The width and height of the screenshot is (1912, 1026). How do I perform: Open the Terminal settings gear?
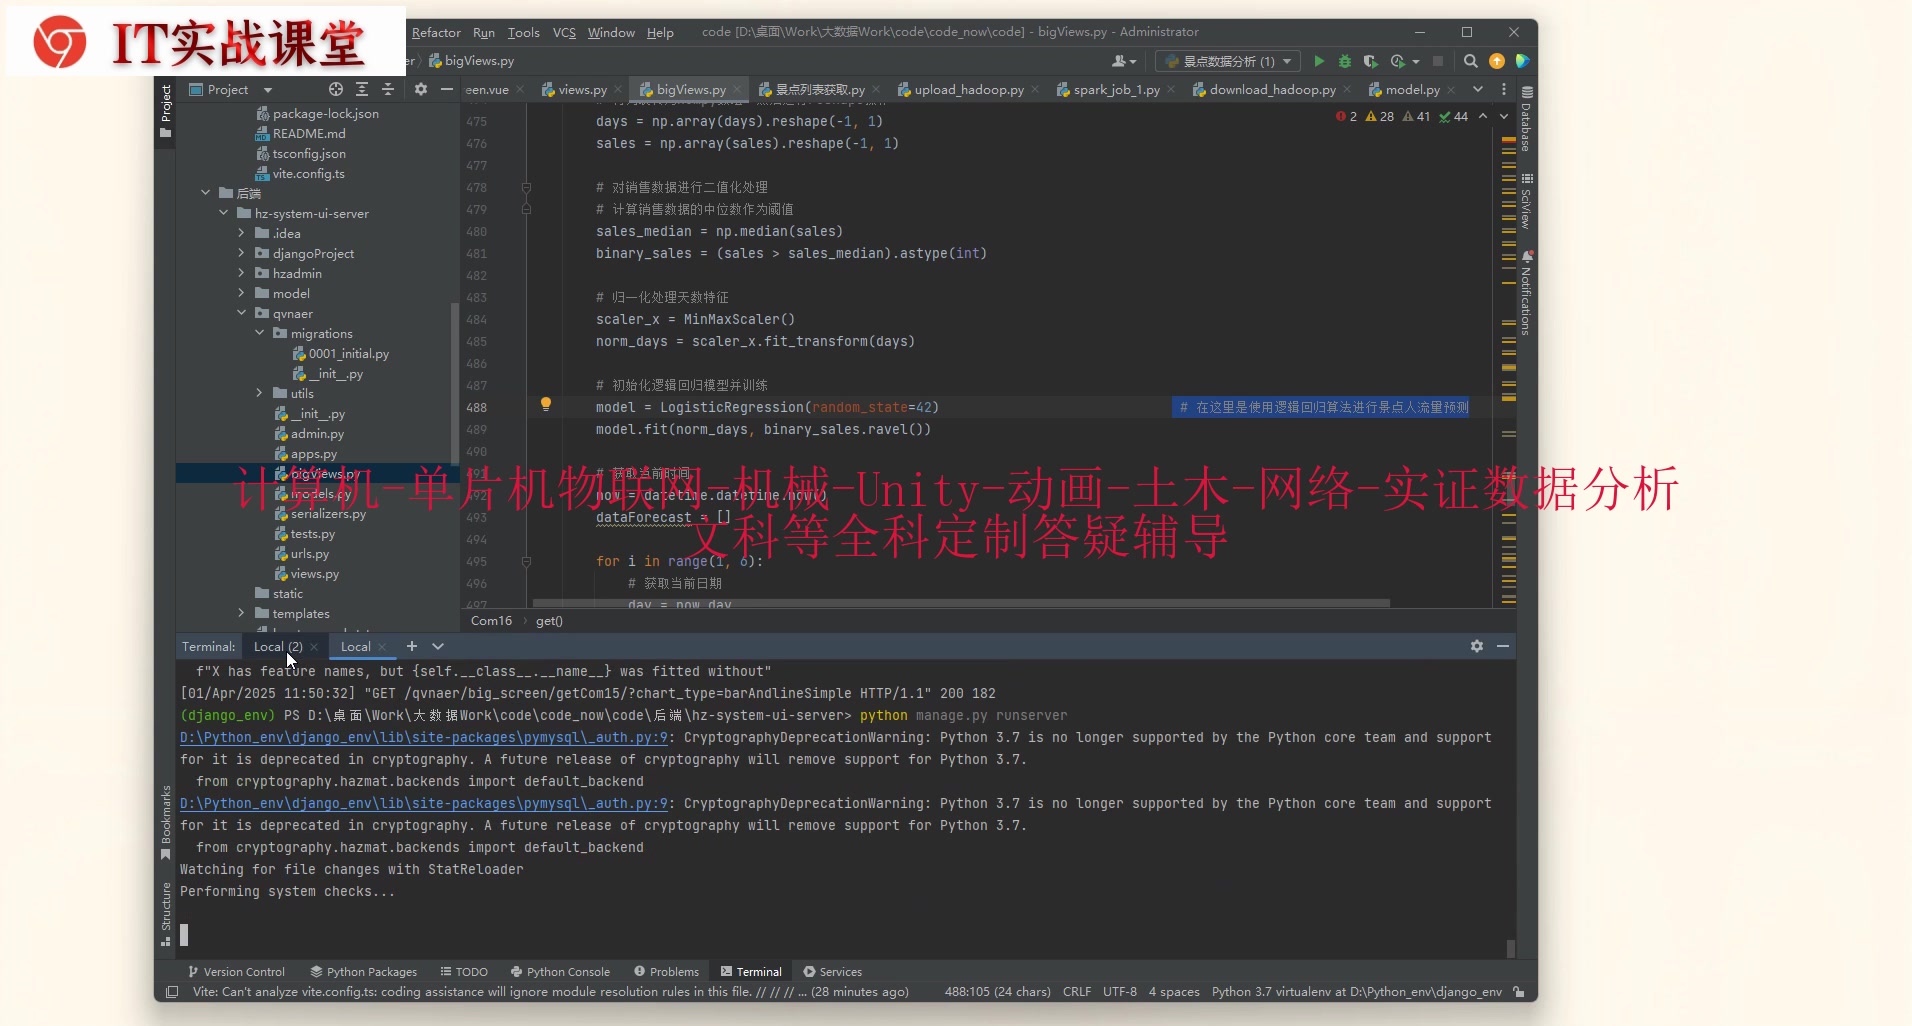coord(1477,646)
